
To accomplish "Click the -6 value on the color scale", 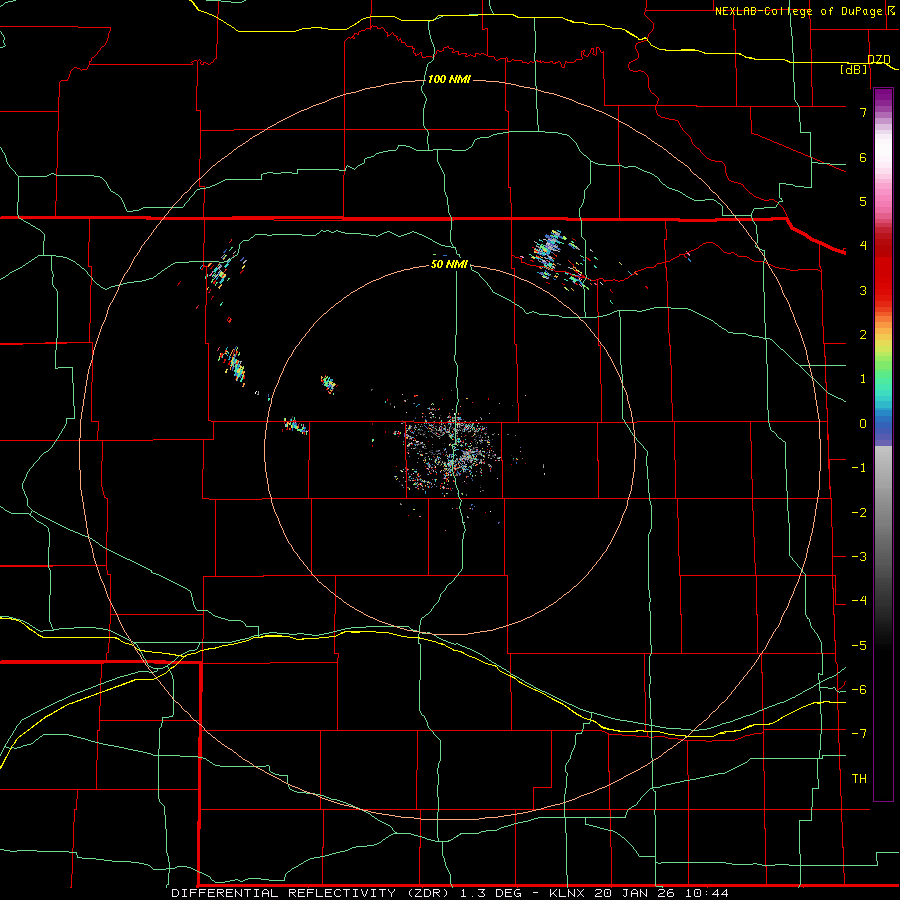I will 859,690.
